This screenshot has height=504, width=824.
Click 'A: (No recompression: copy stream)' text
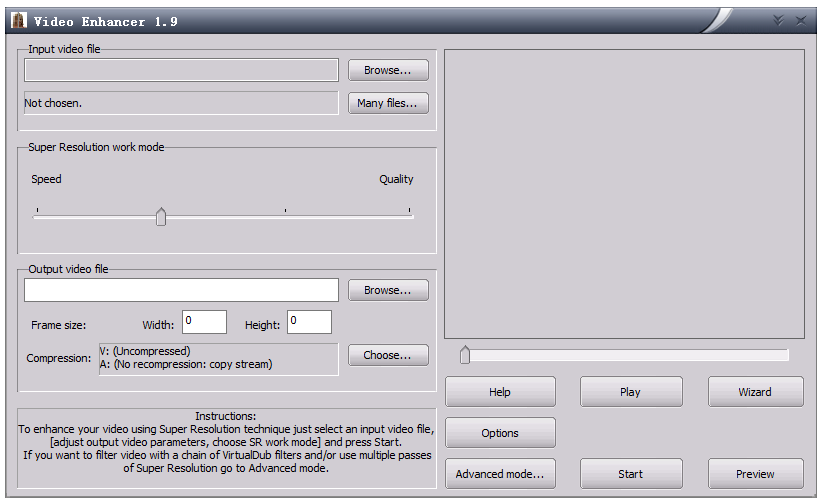[x=186, y=364]
